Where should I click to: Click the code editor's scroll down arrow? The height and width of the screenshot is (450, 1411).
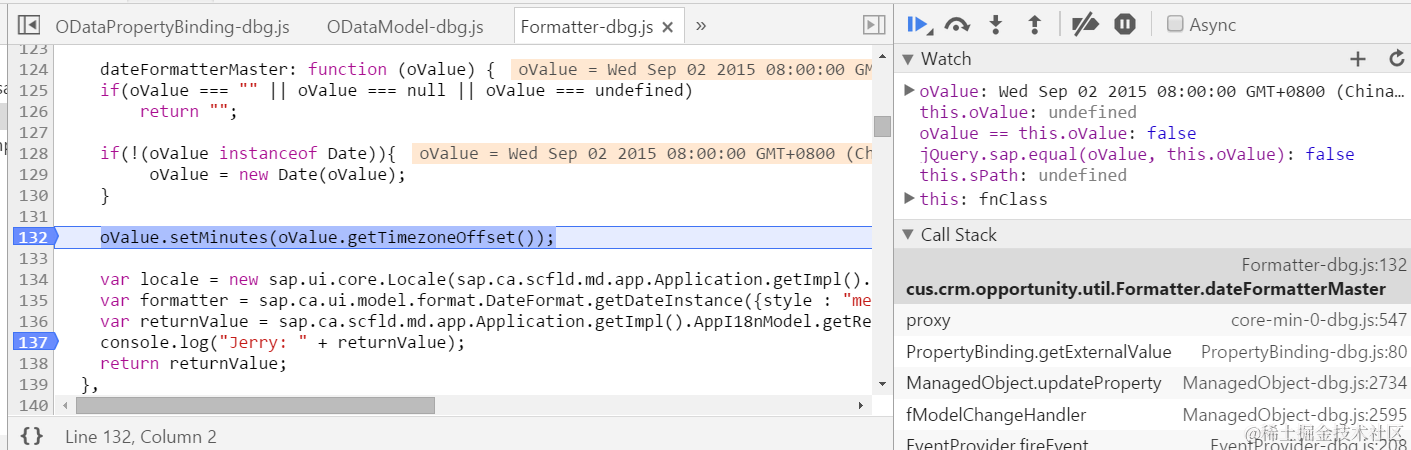[881, 383]
